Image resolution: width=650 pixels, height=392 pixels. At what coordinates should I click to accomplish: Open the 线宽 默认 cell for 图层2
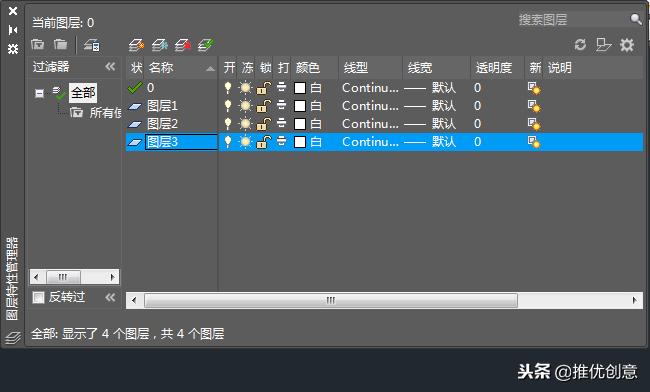pos(429,123)
